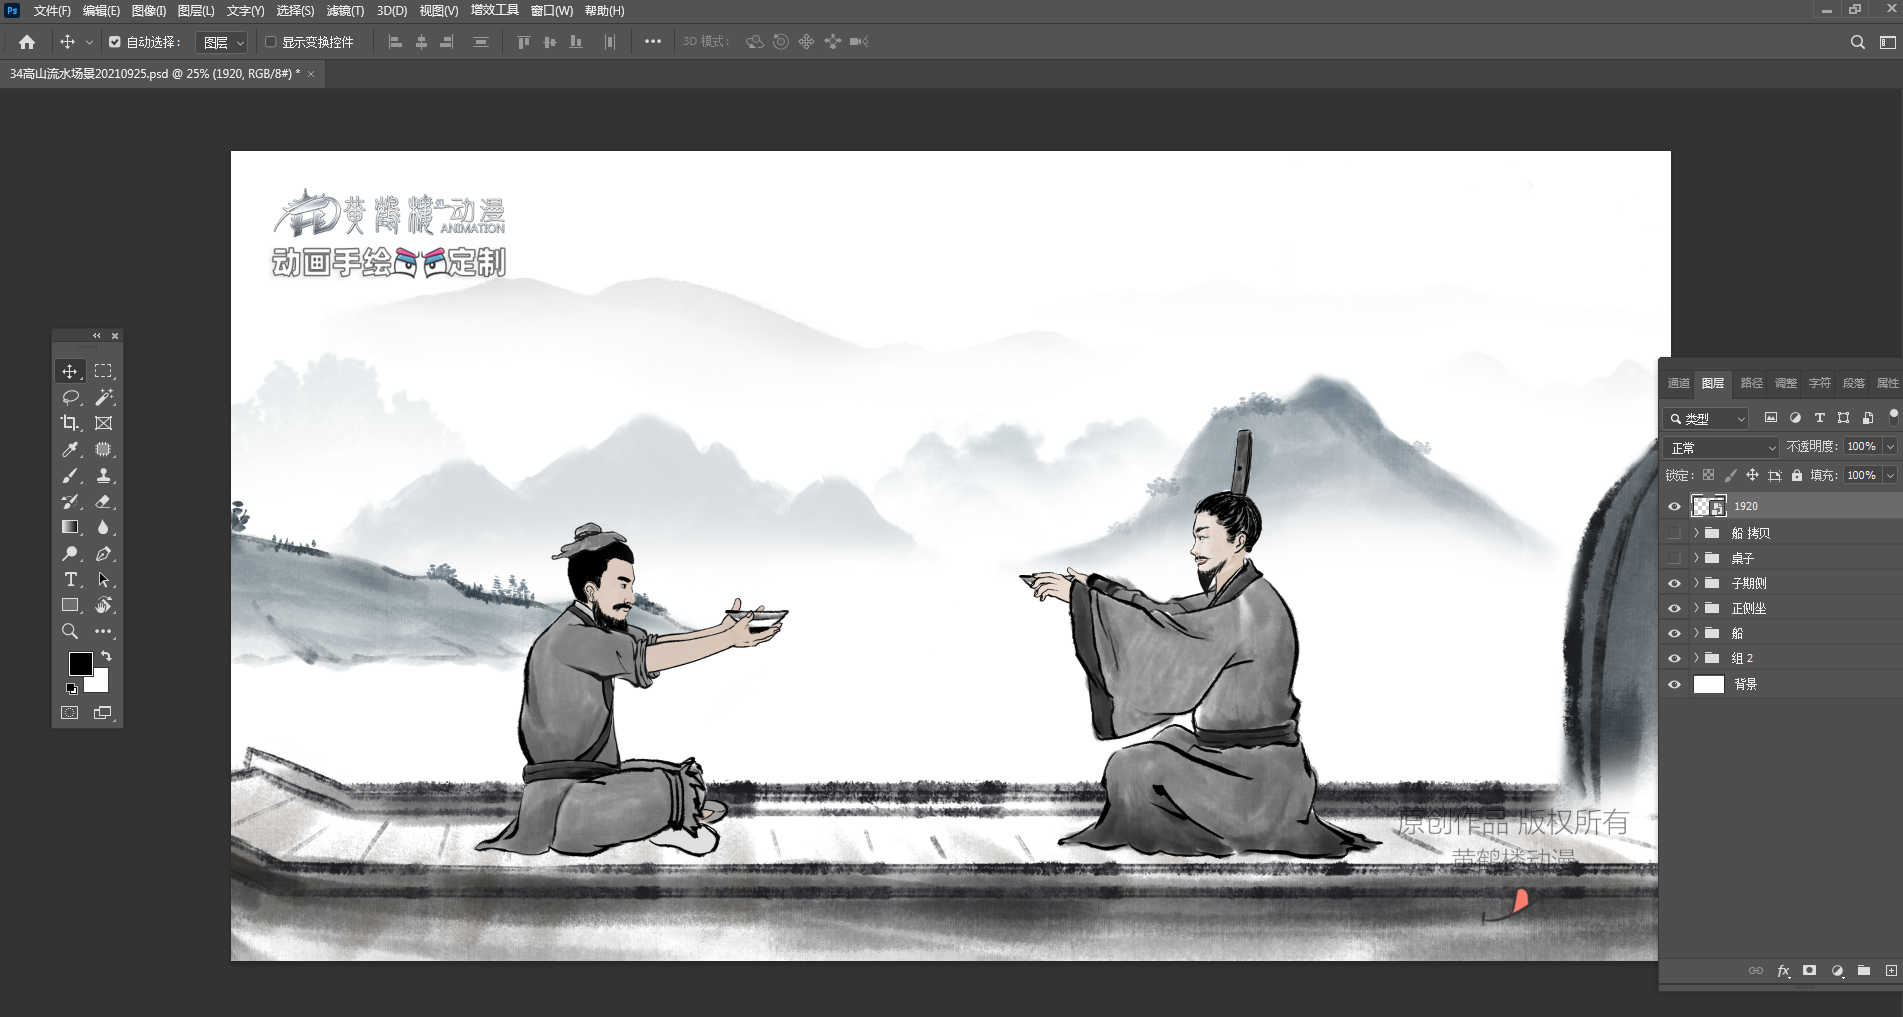
Task: Select the Clone Stamp tool
Action: 103,475
